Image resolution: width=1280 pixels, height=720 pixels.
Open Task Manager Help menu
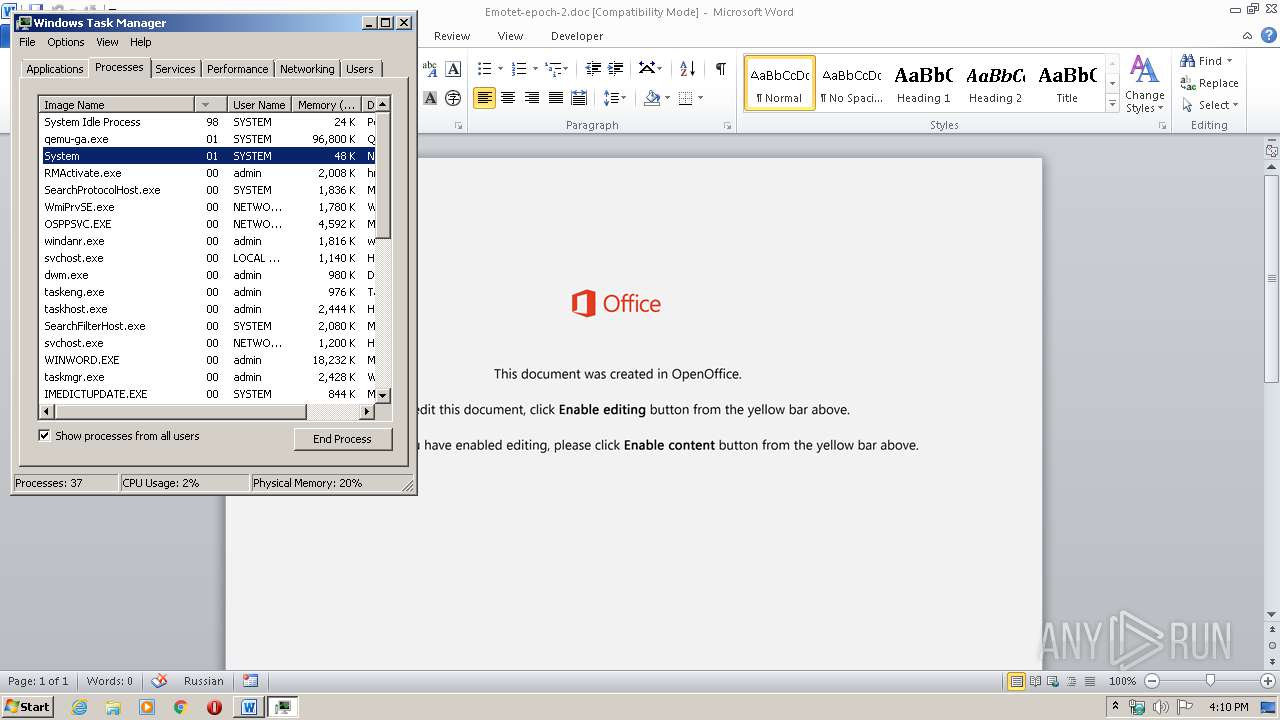point(141,42)
